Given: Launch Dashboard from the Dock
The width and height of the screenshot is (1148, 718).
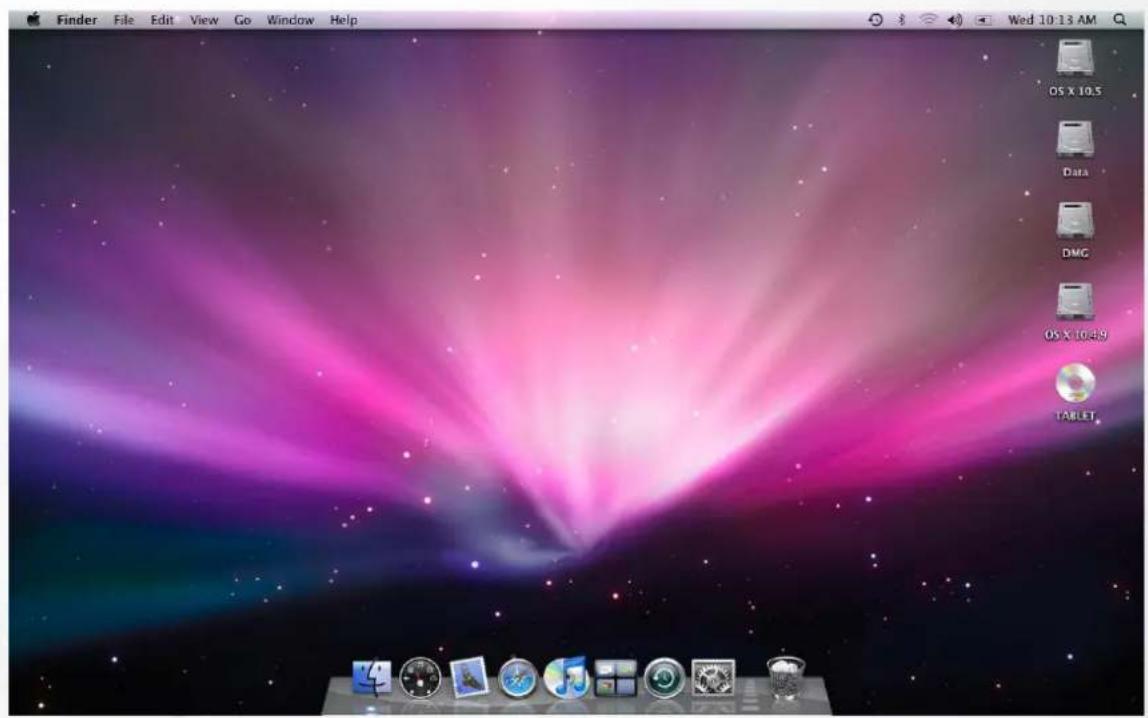Looking at the screenshot, I should coord(420,678).
